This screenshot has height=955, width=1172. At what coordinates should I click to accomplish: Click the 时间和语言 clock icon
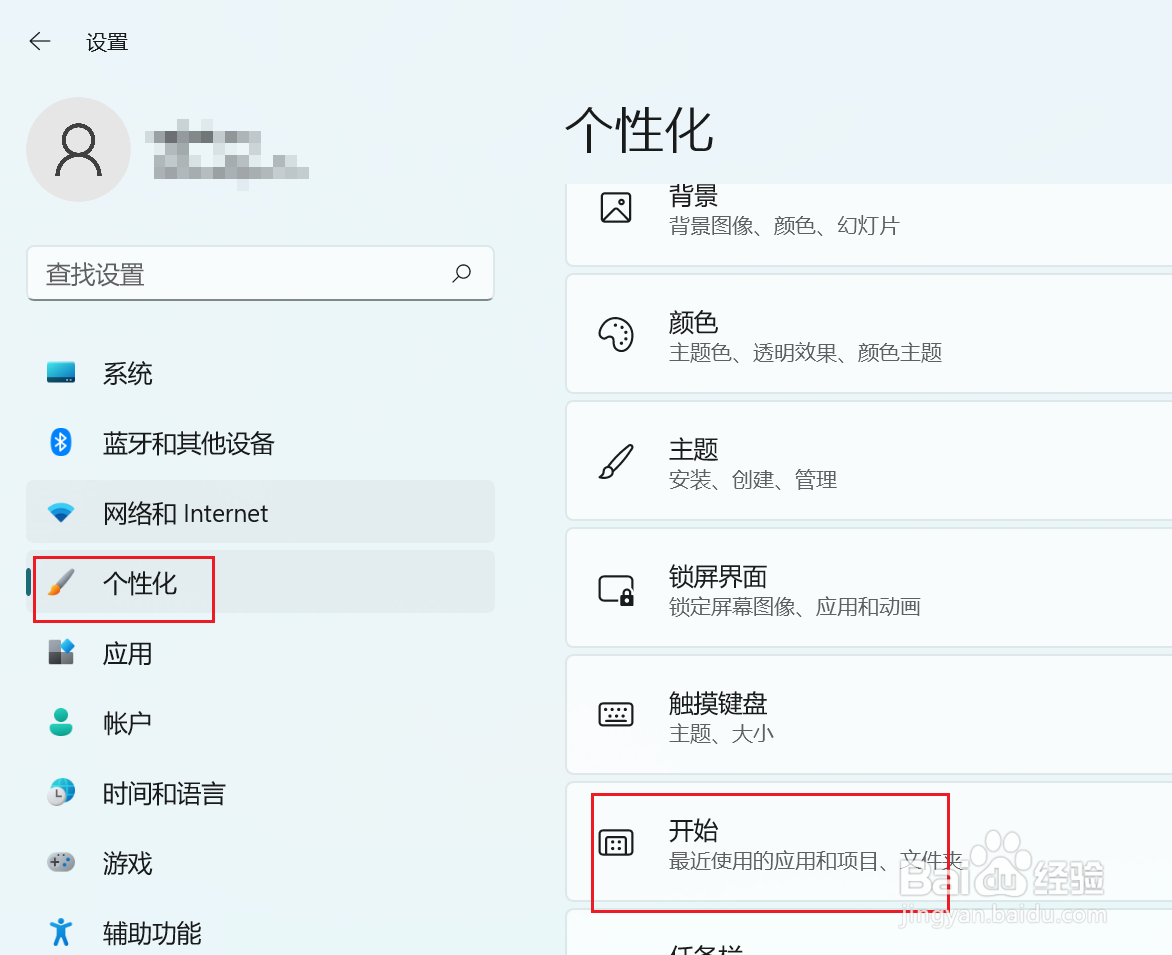tap(61, 792)
